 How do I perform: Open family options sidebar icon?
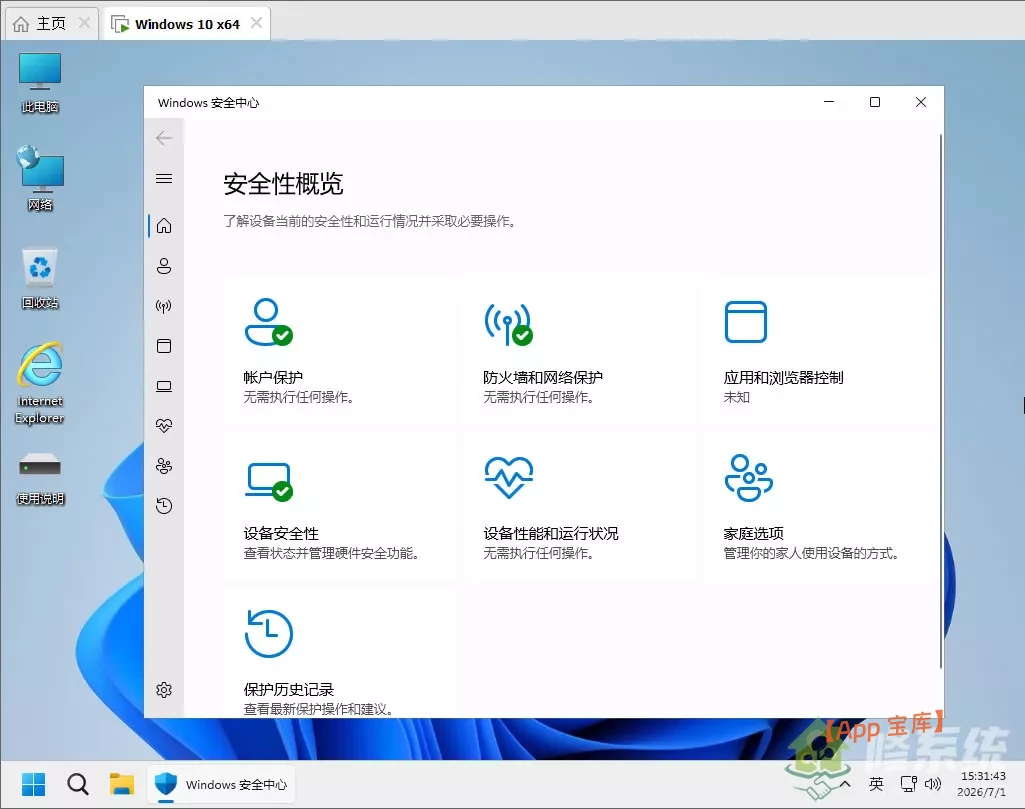pyautogui.click(x=164, y=466)
